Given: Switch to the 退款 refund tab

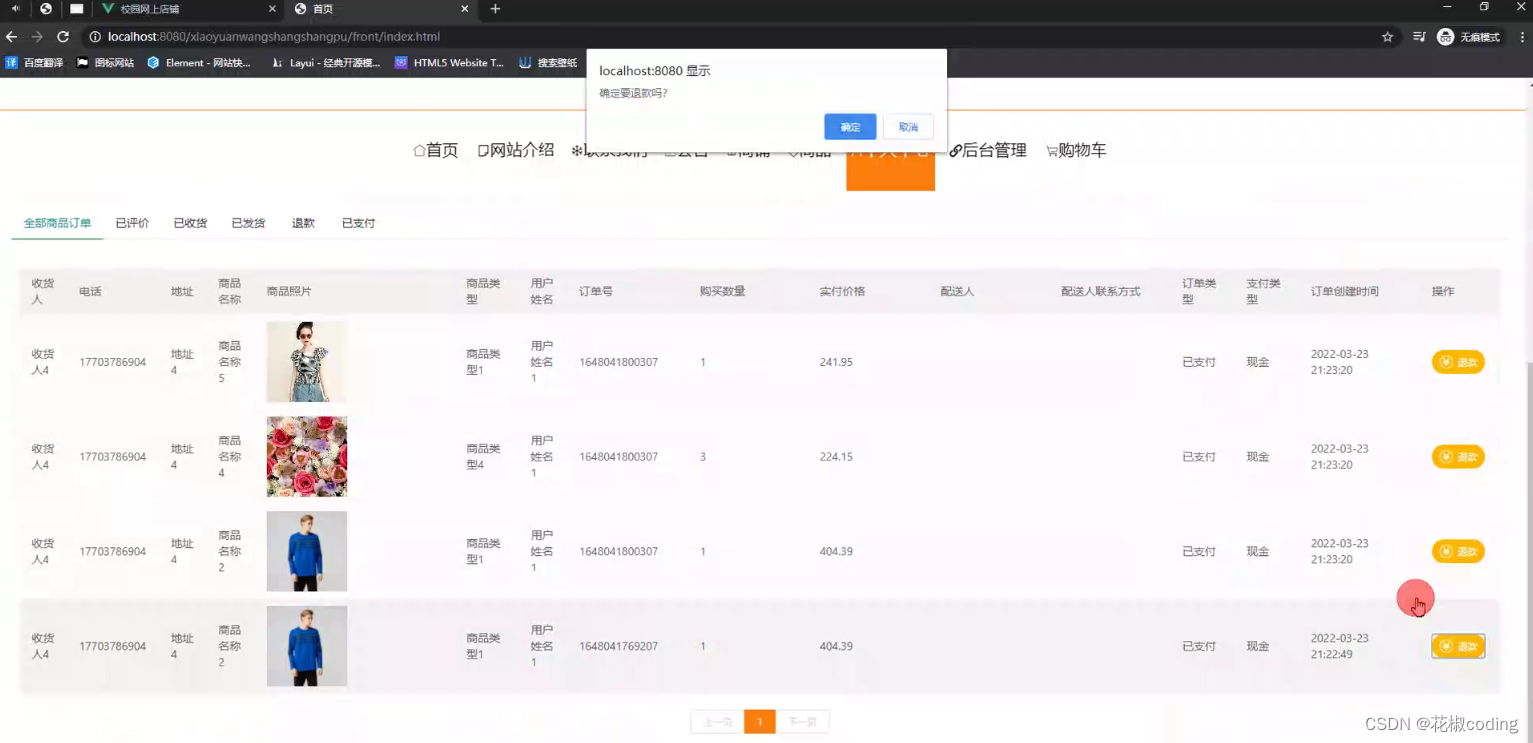Looking at the screenshot, I should [x=302, y=222].
